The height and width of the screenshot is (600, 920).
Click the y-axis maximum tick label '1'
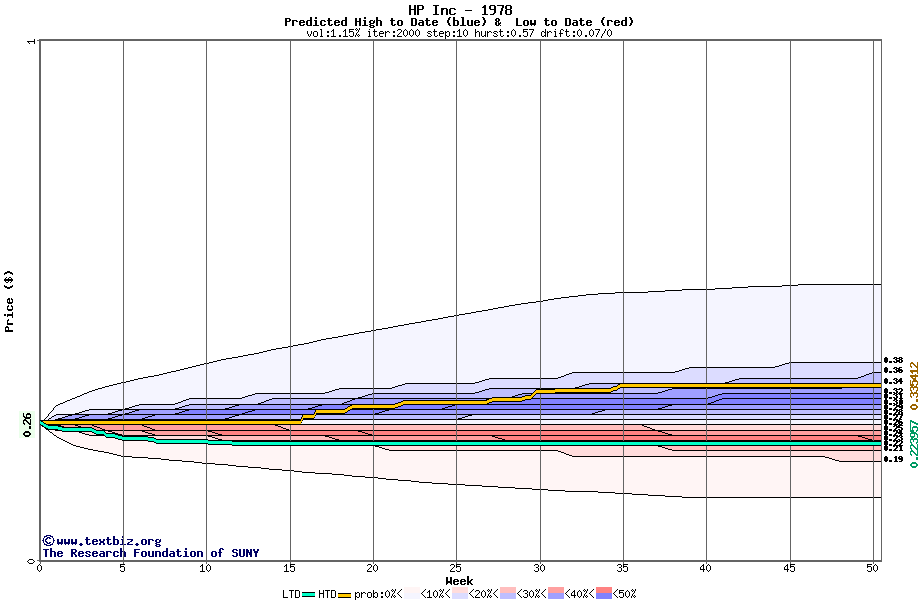tap(31, 41)
